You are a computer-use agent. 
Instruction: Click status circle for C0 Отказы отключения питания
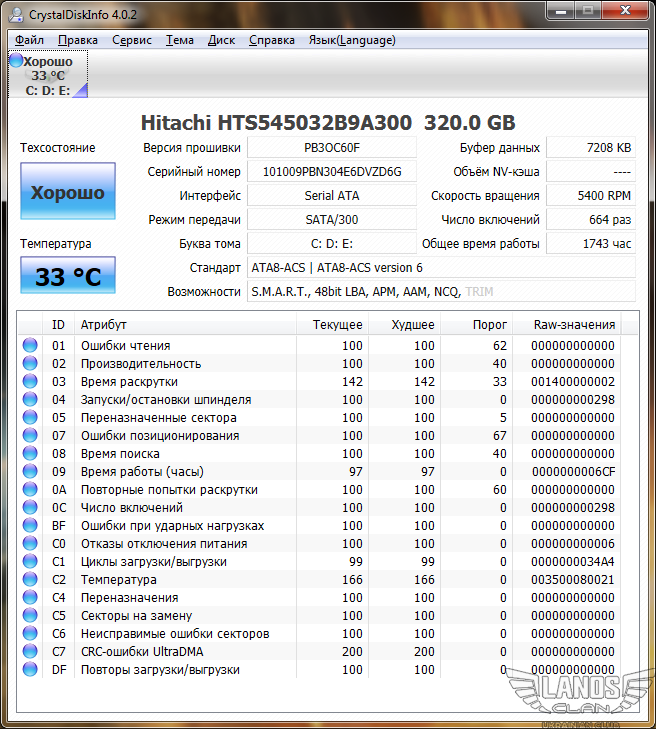pos(30,543)
